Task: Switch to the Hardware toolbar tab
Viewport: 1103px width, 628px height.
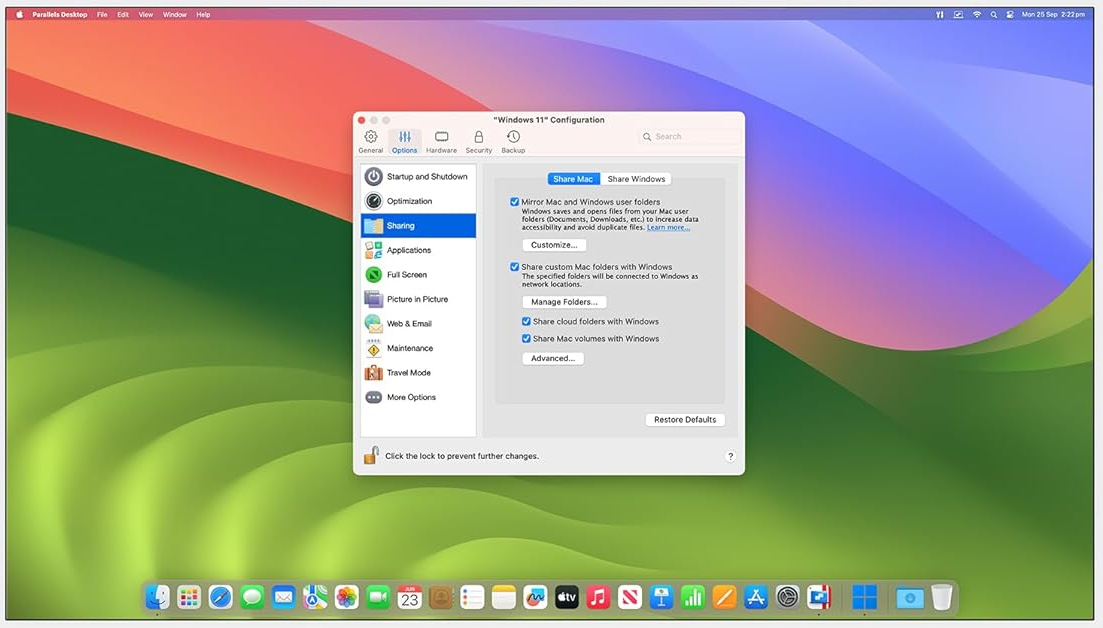Action: (x=441, y=141)
